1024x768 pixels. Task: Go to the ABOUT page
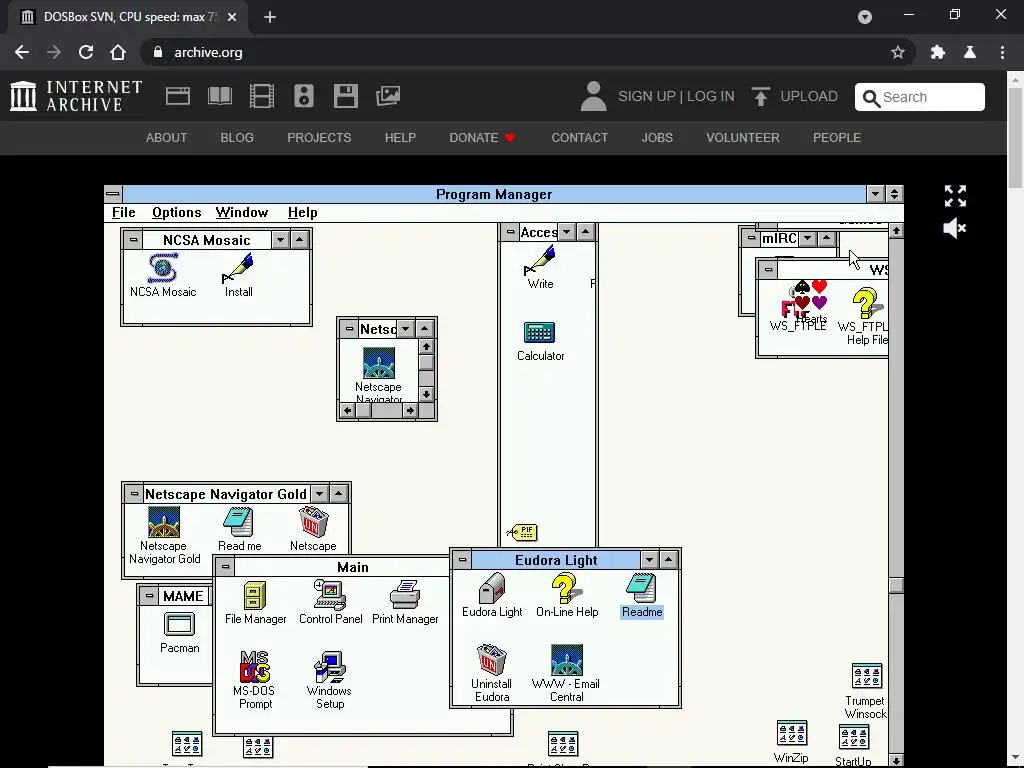click(x=167, y=138)
